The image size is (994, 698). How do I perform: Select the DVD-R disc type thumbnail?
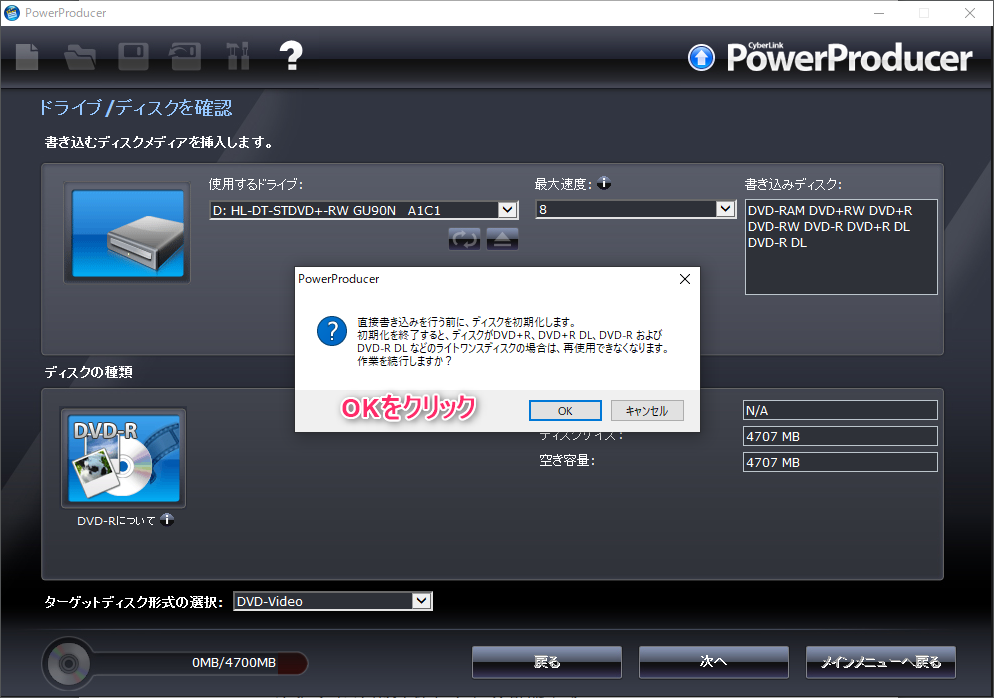pos(124,458)
